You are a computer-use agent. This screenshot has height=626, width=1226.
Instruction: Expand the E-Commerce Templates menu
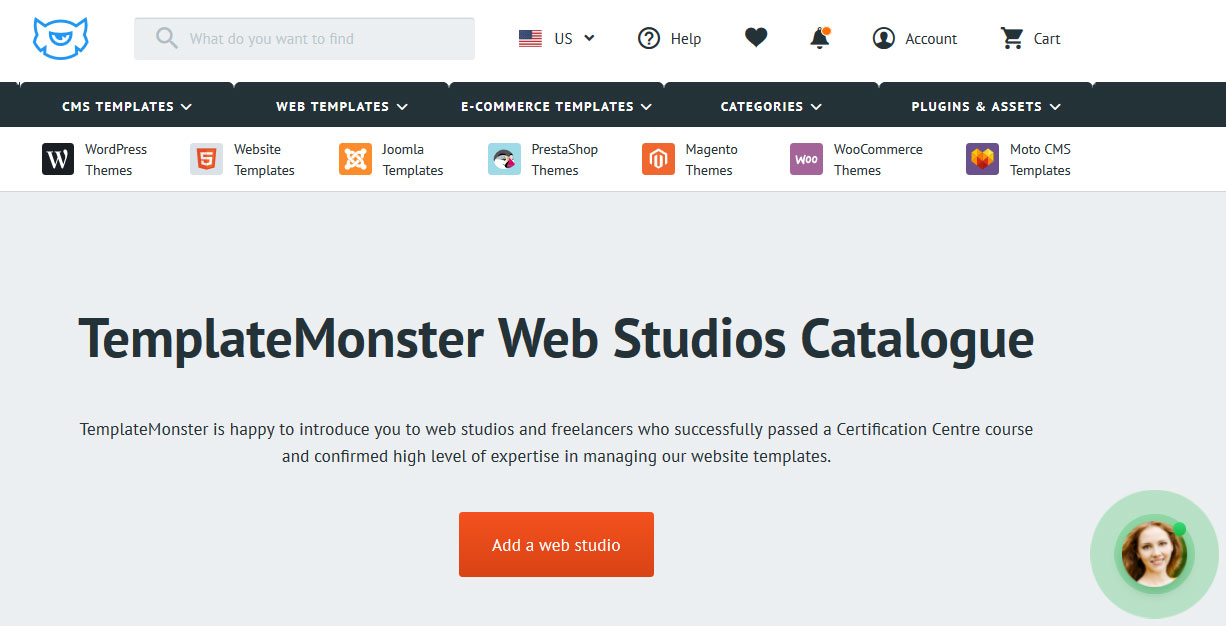(556, 106)
